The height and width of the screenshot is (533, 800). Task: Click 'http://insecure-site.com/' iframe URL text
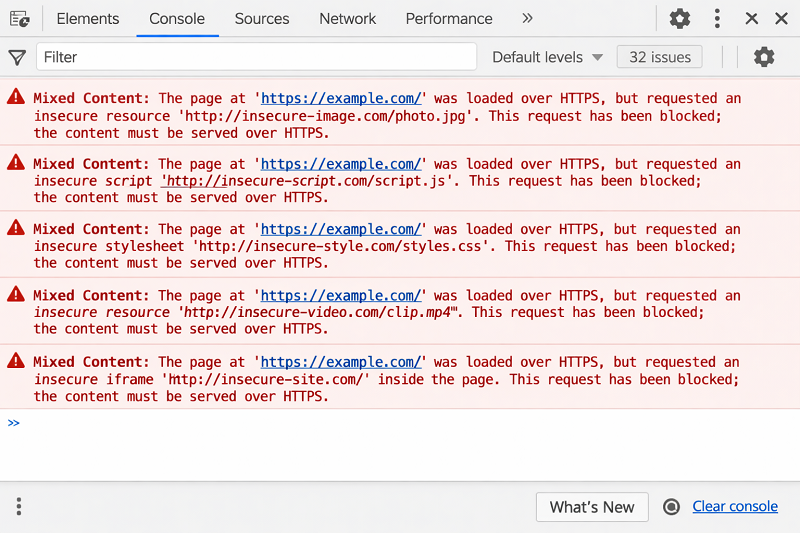[266, 379]
